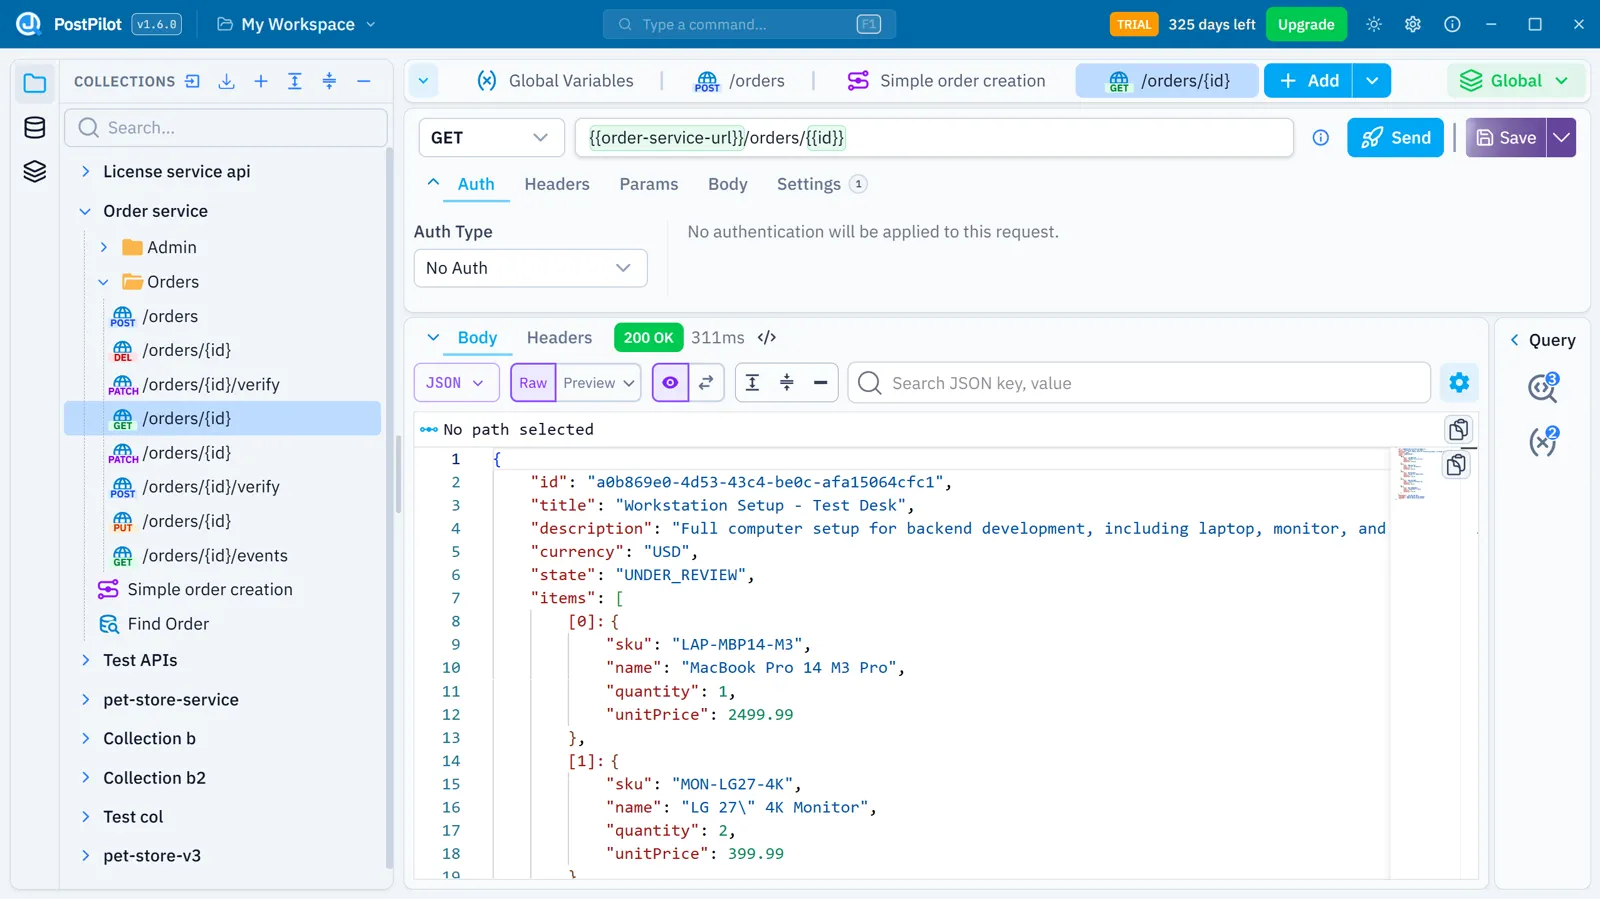Click the import collection download icon
Image resolution: width=1600 pixels, height=899 pixels.
pyautogui.click(x=227, y=81)
